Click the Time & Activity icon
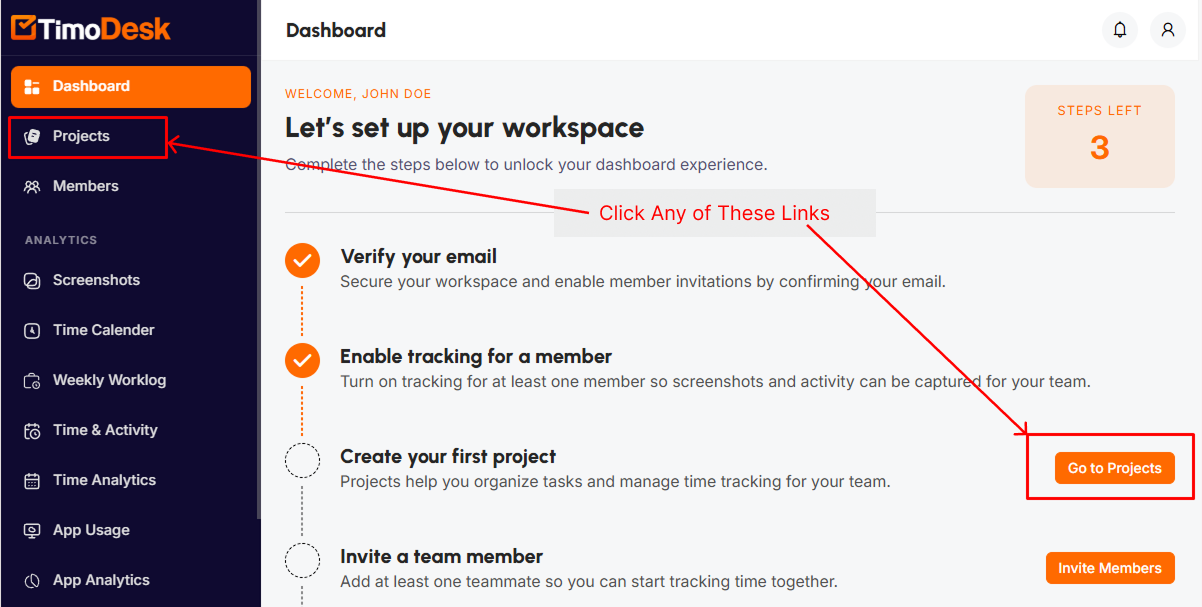Image resolution: width=1202 pixels, height=607 pixels. [x=32, y=431]
